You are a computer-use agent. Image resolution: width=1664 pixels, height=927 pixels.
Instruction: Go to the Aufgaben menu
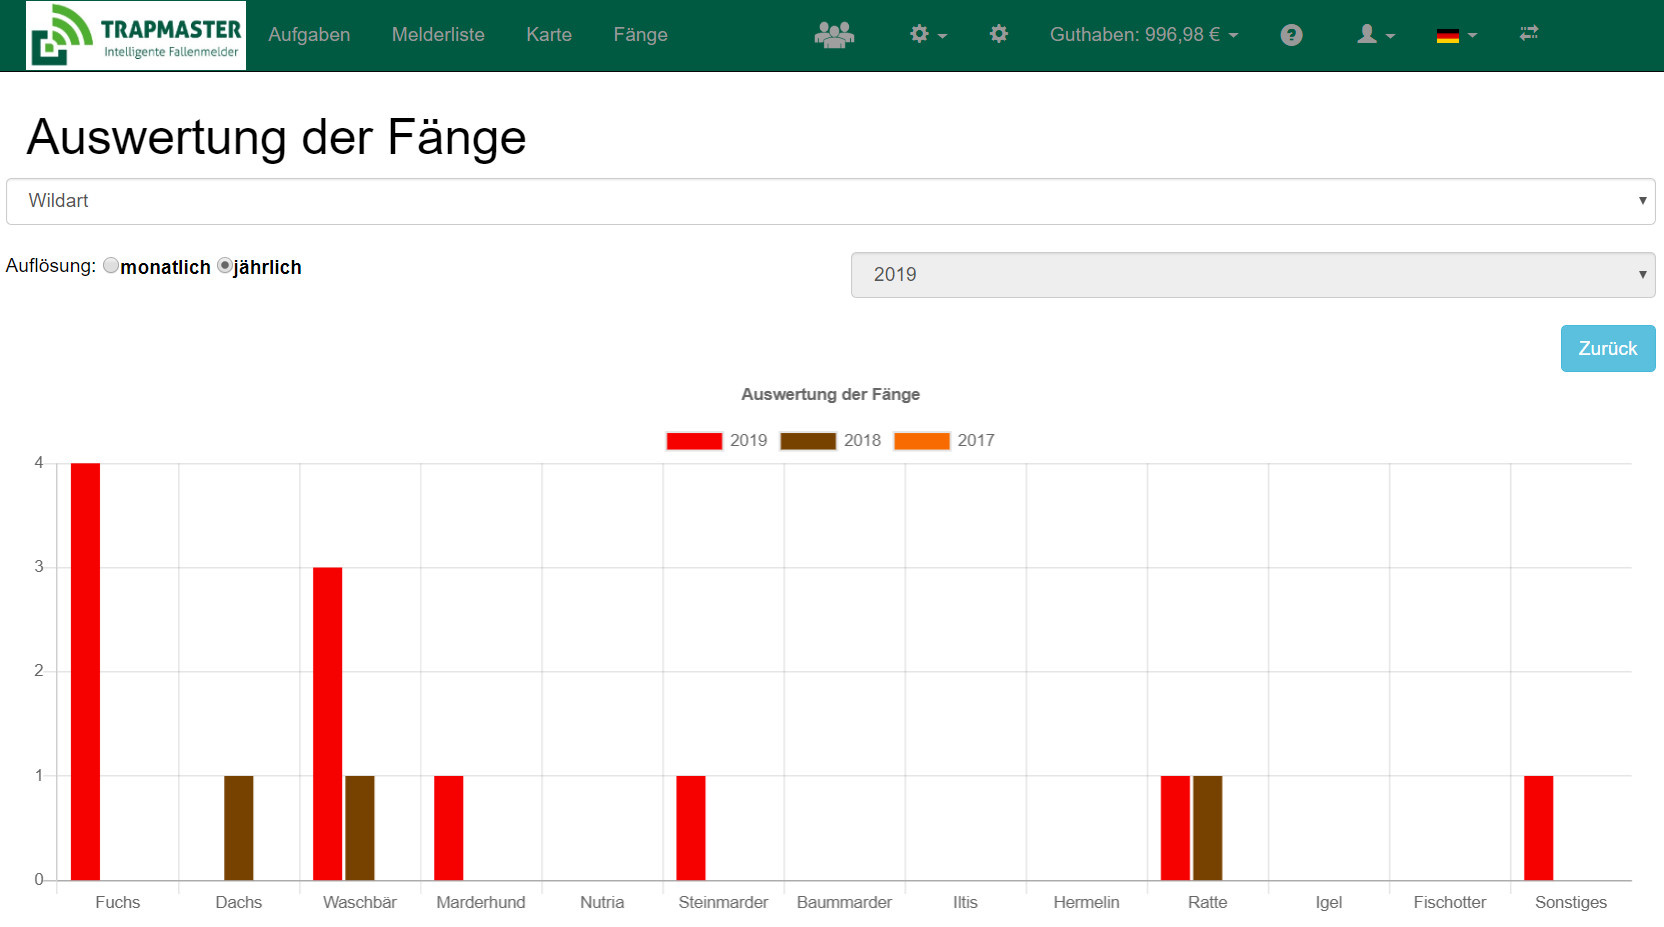click(x=309, y=35)
